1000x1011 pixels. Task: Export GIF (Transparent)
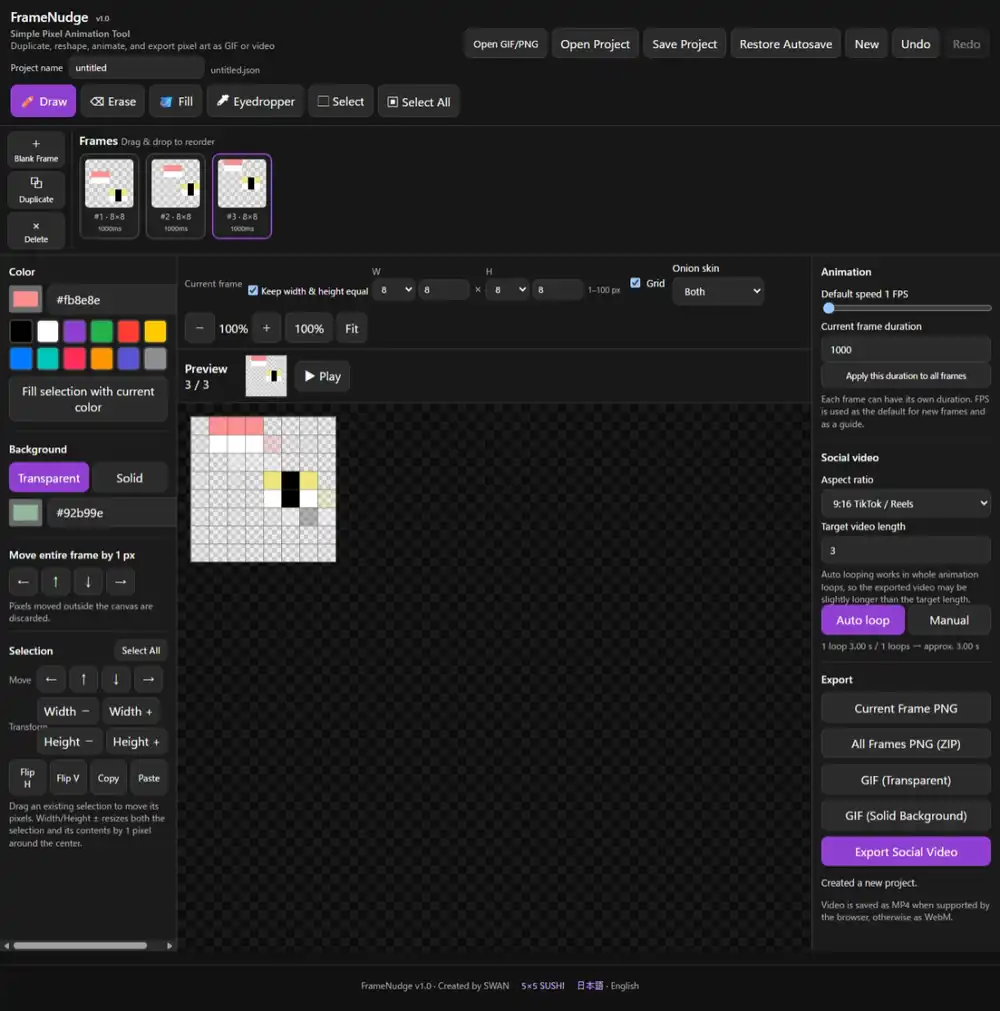pos(905,780)
